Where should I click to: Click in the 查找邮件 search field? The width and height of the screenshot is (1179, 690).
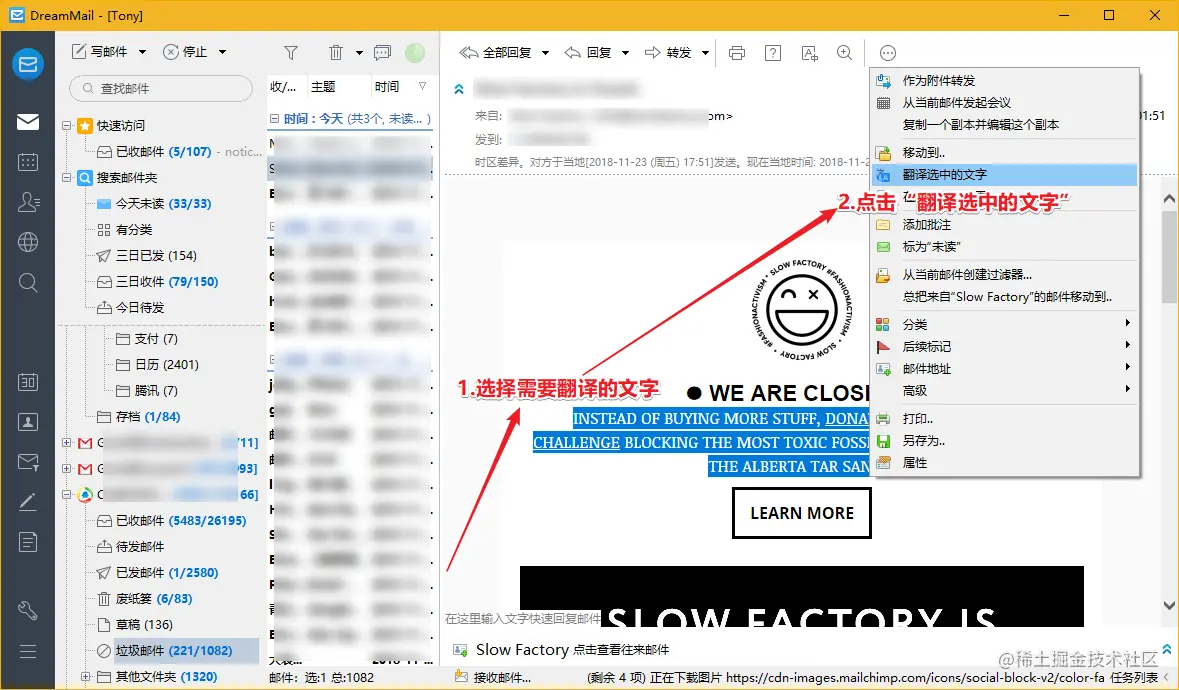point(161,88)
